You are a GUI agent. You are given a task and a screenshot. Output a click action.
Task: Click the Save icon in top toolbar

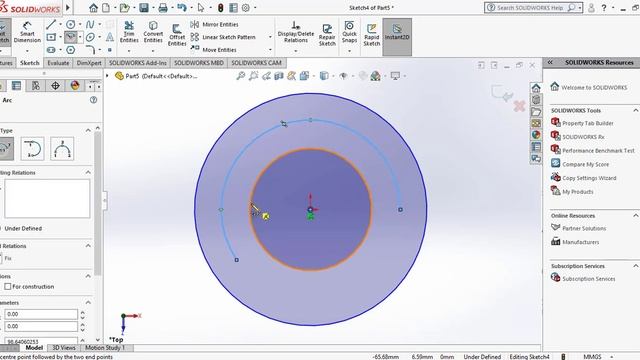pyautogui.click(x=144, y=8)
